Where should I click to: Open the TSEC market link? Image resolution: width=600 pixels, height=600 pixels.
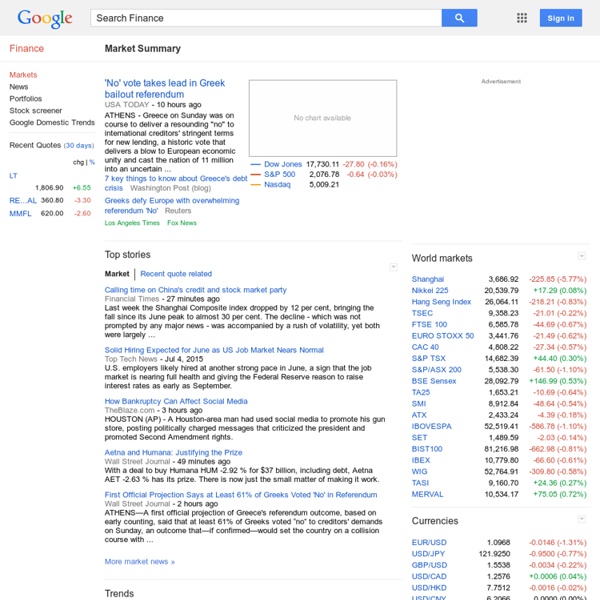(x=422, y=313)
